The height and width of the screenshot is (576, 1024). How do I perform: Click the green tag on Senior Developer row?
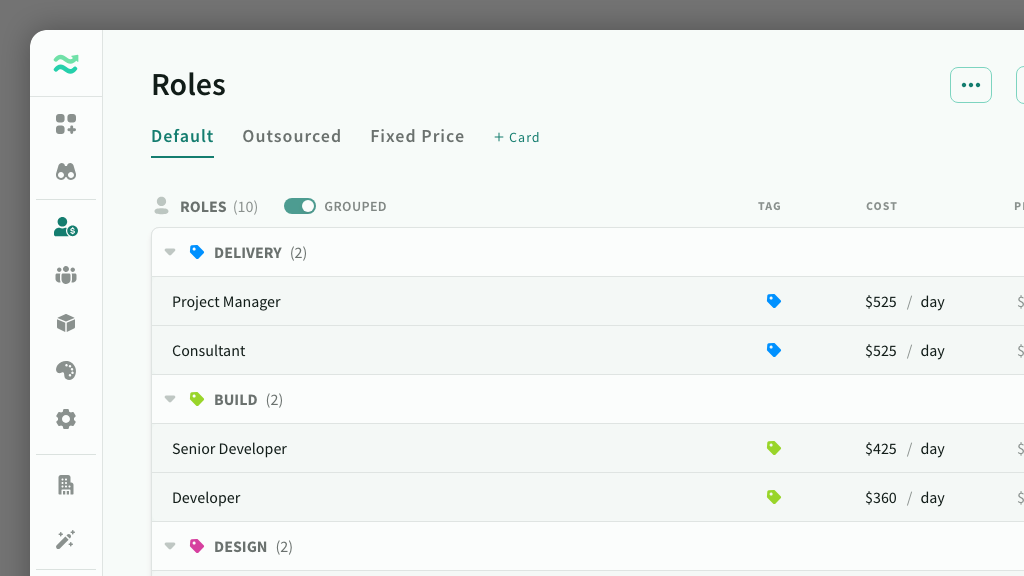coord(773,448)
